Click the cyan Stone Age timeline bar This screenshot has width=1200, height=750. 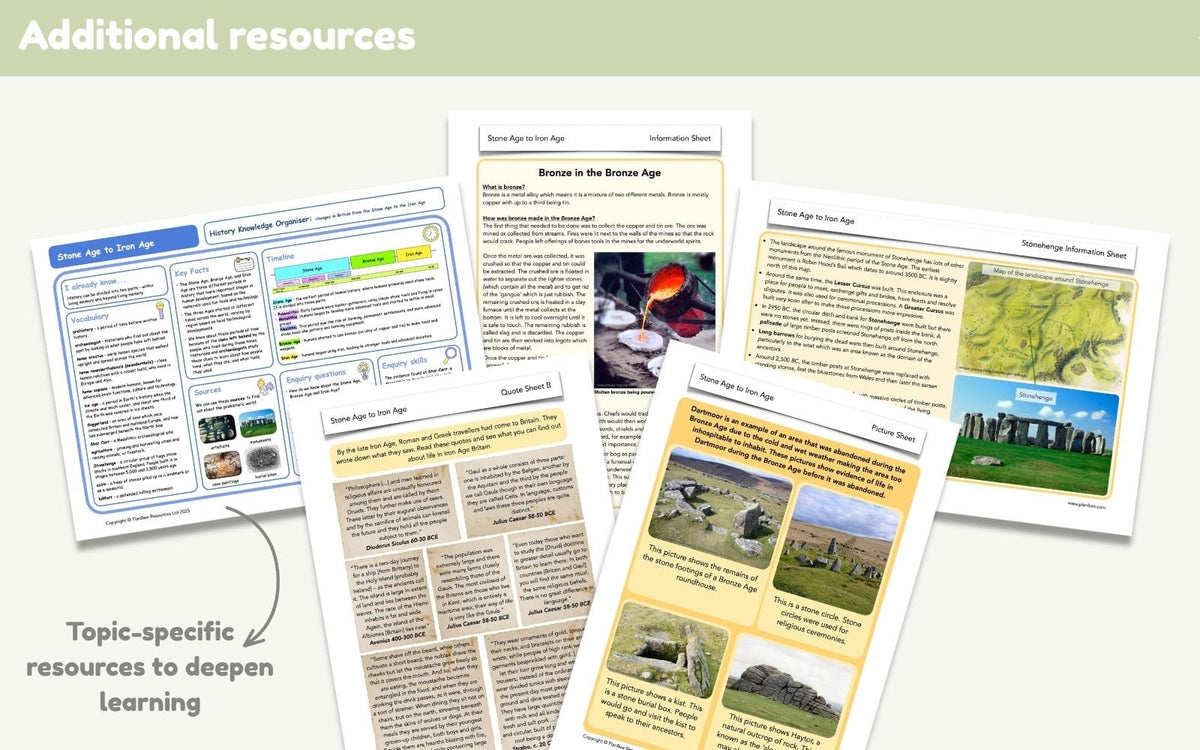[313, 270]
